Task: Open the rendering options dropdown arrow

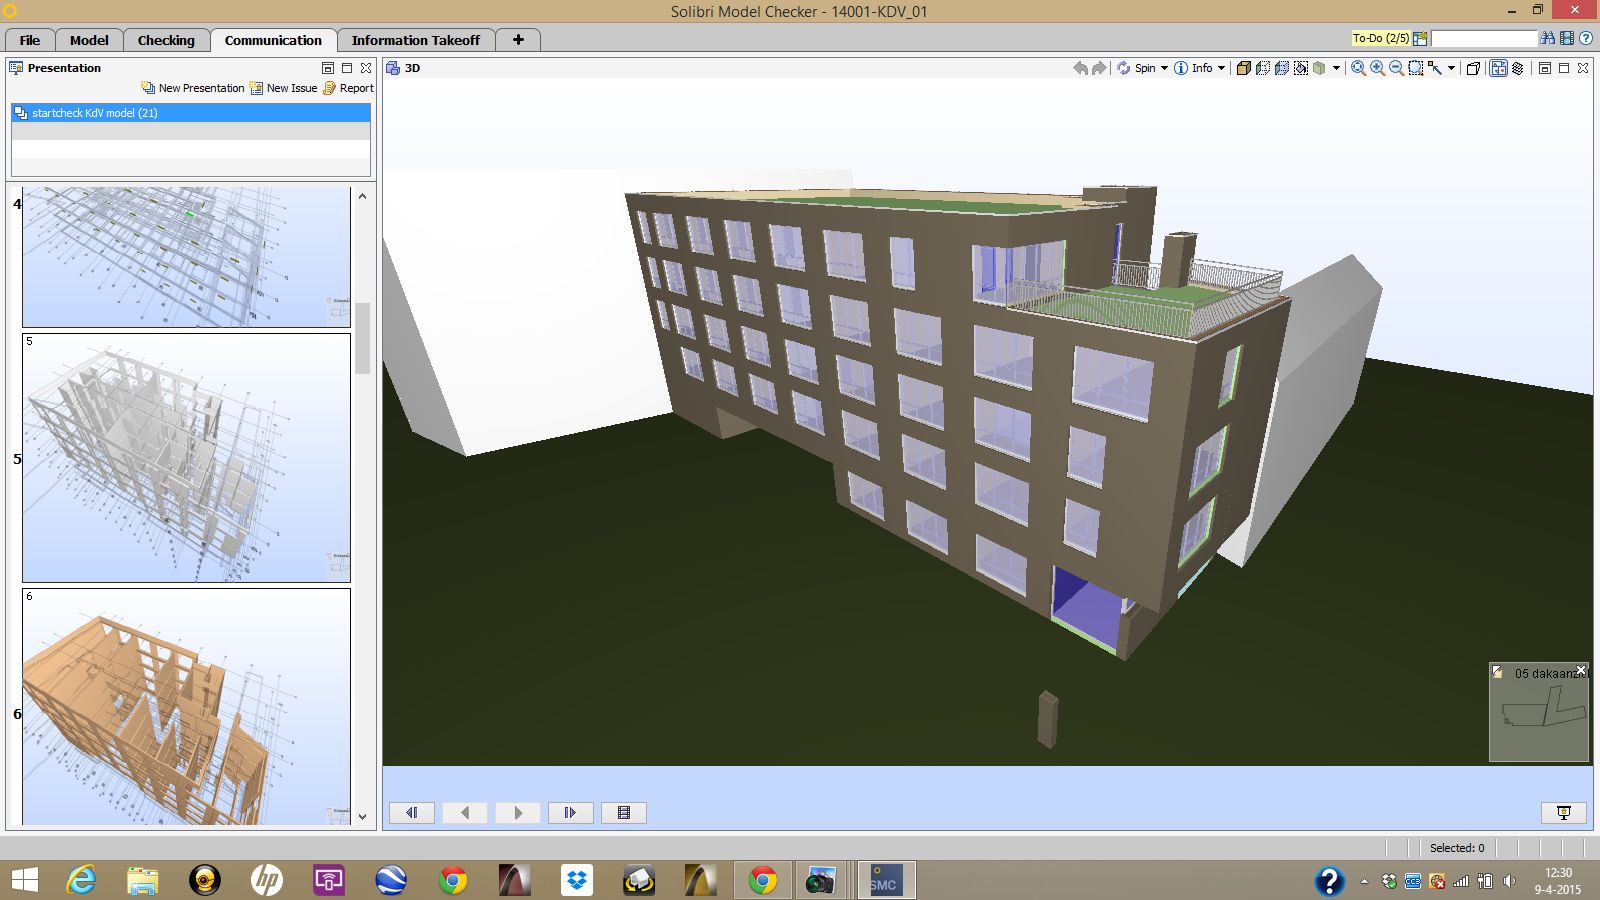Action: (1336, 68)
